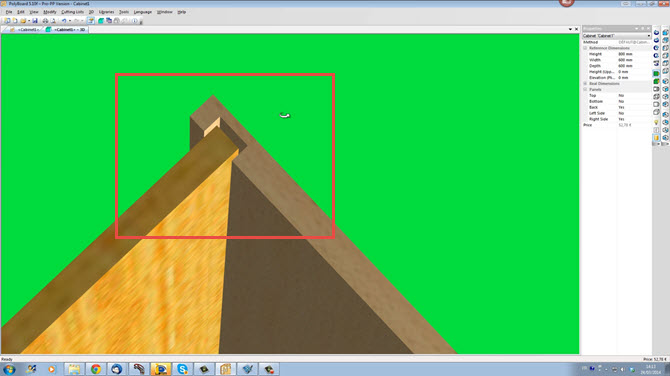Click the Print icon in toolbar
The height and width of the screenshot is (376, 670).
click(x=45, y=21)
